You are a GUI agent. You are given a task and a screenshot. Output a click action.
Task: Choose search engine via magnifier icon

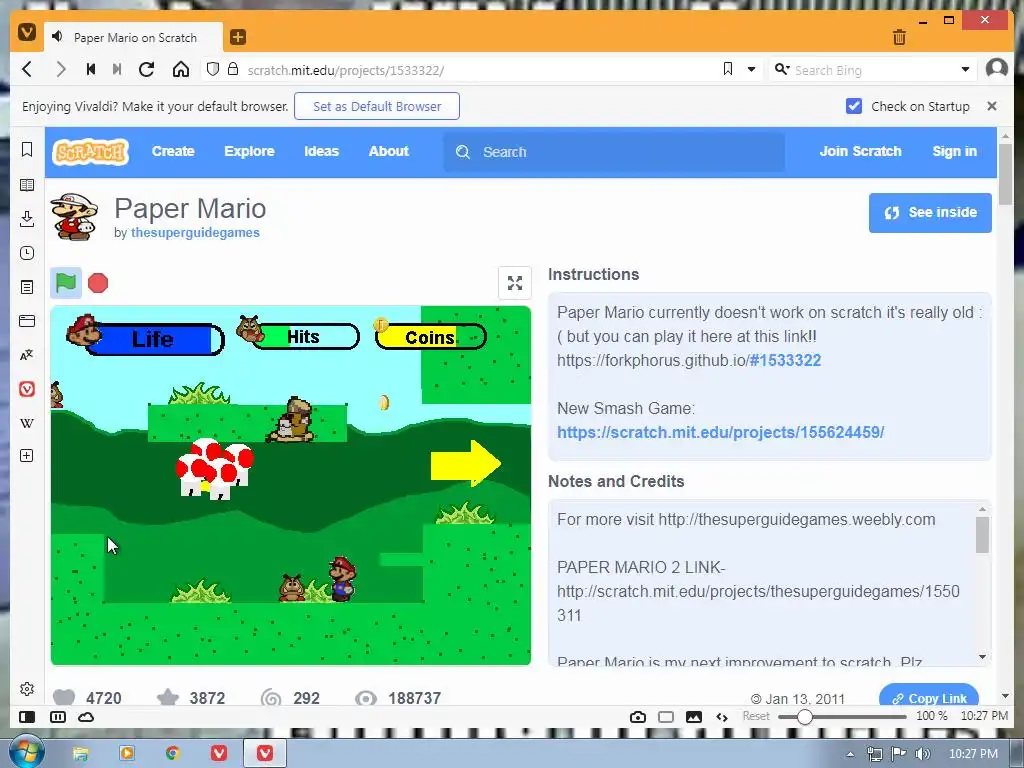(782, 69)
